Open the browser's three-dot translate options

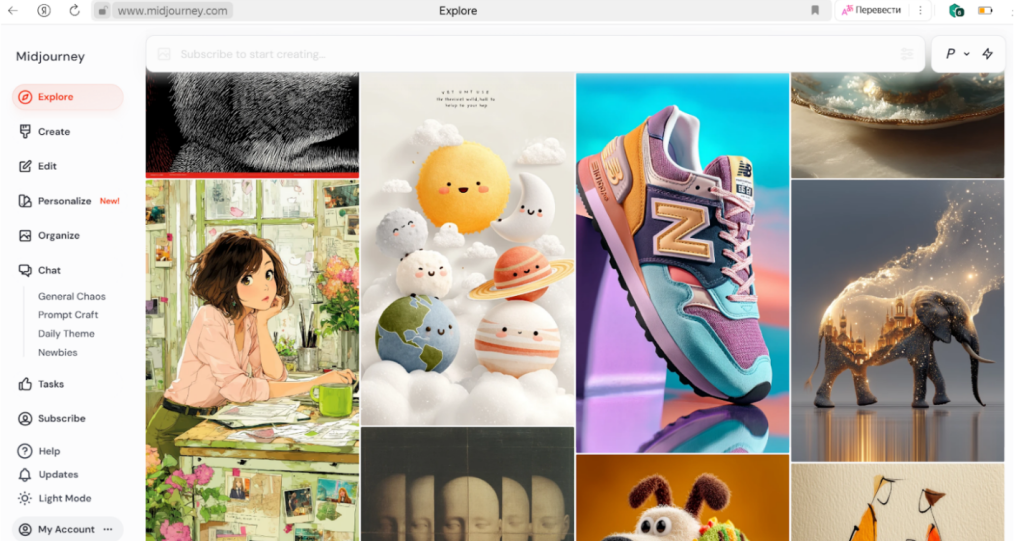[x=920, y=11]
